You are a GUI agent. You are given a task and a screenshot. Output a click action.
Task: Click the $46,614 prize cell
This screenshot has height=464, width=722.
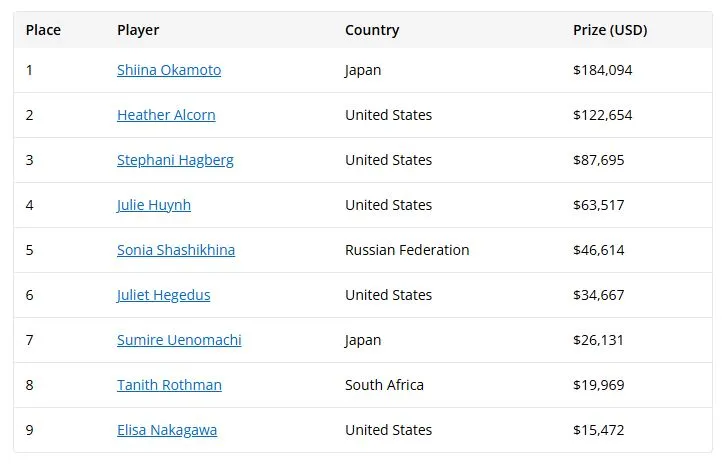point(599,250)
